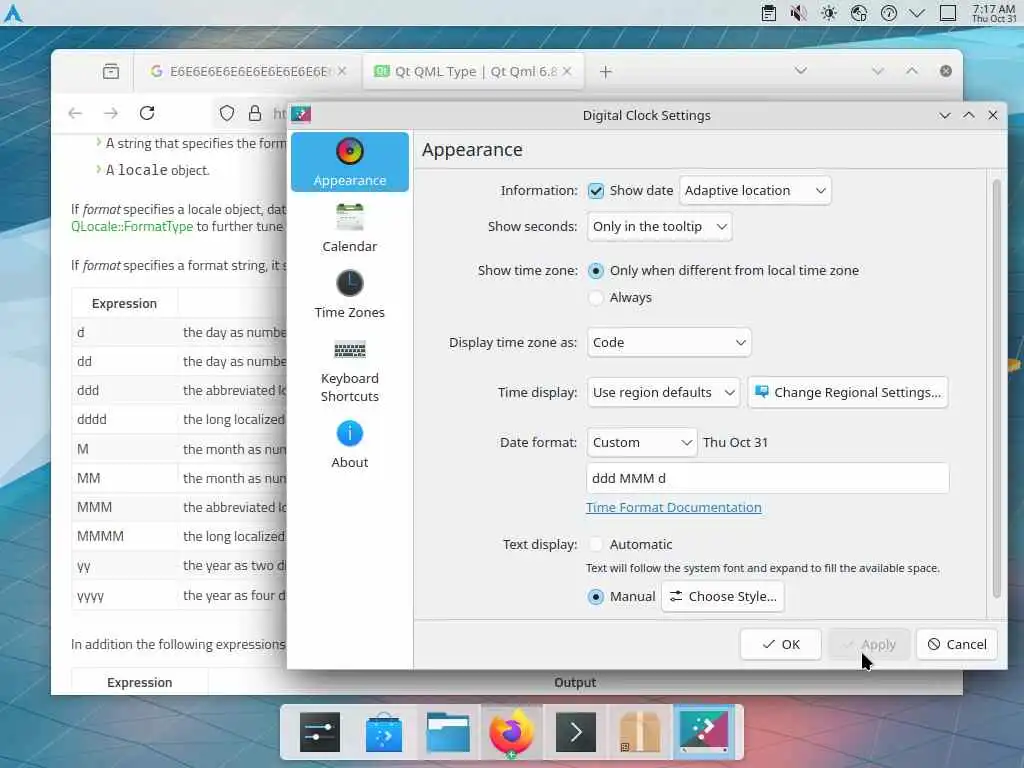Viewport: 1024px width, 768px height.
Task: Click the Choose Style button
Action: [723, 596]
